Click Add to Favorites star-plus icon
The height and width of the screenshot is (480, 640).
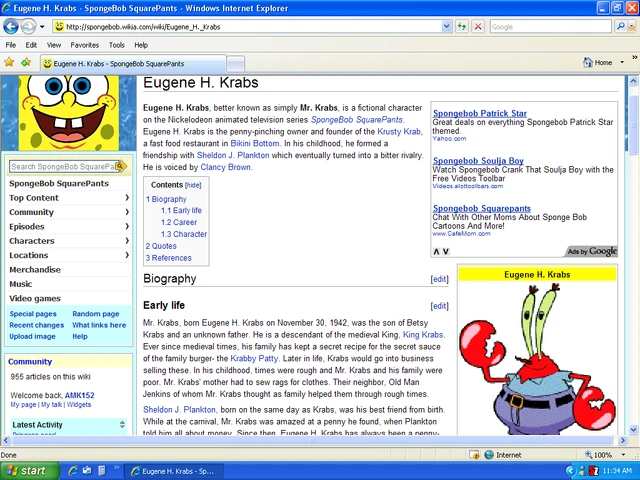click(26, 62)
